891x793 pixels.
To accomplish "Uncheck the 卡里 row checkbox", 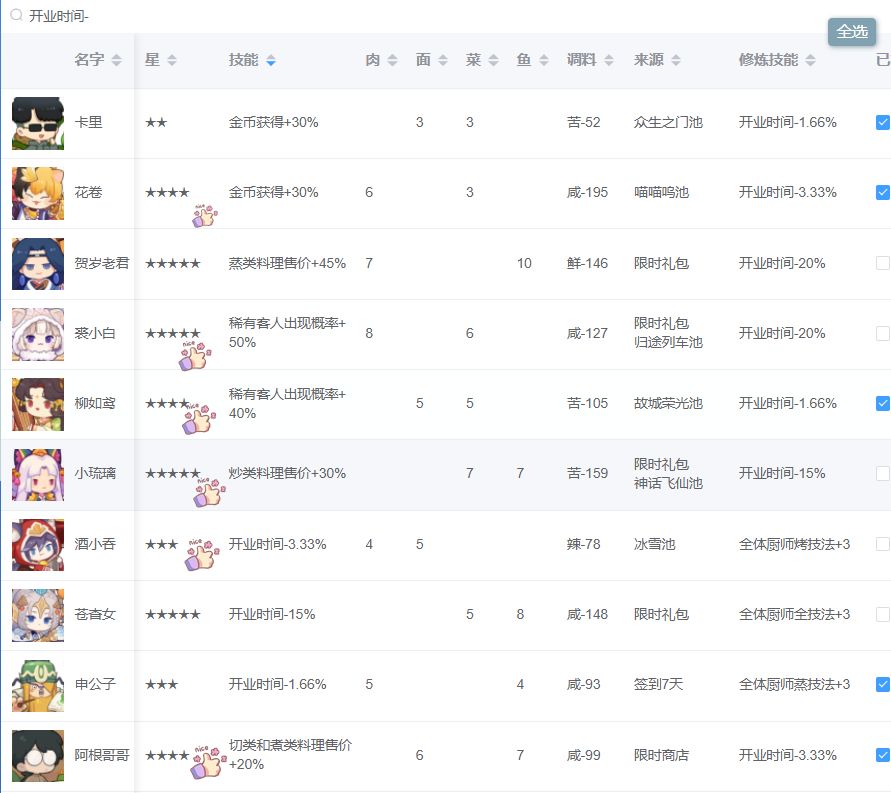I will 882,122.
